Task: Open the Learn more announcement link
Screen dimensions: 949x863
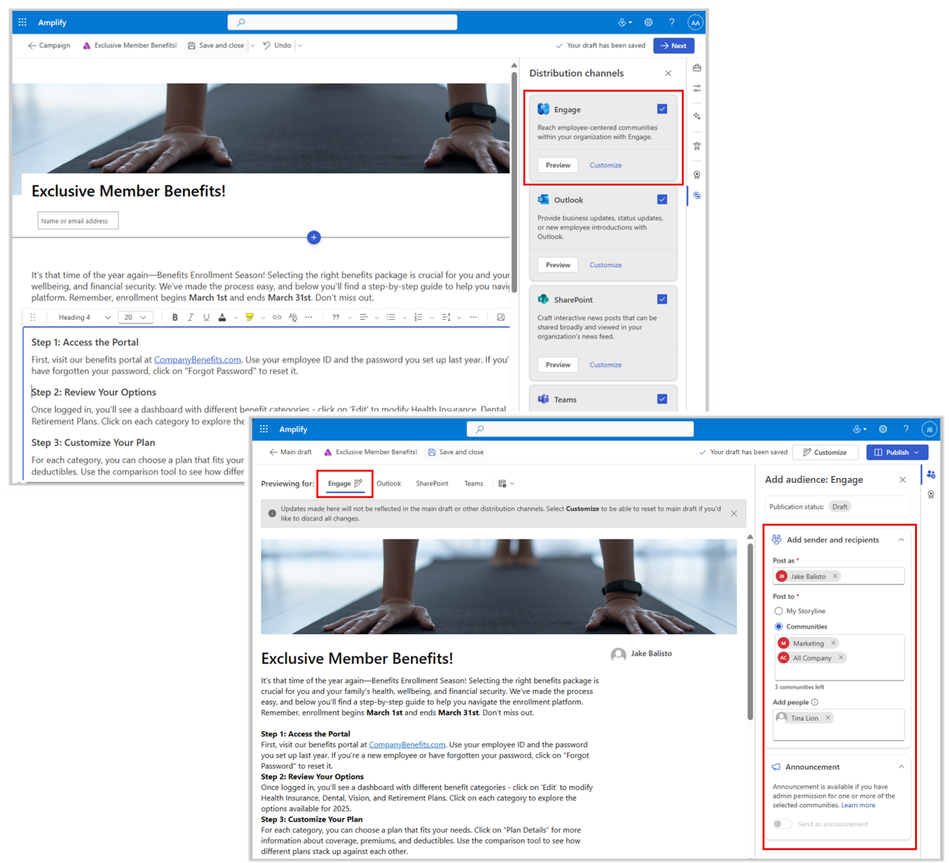Action: [858, 805]
